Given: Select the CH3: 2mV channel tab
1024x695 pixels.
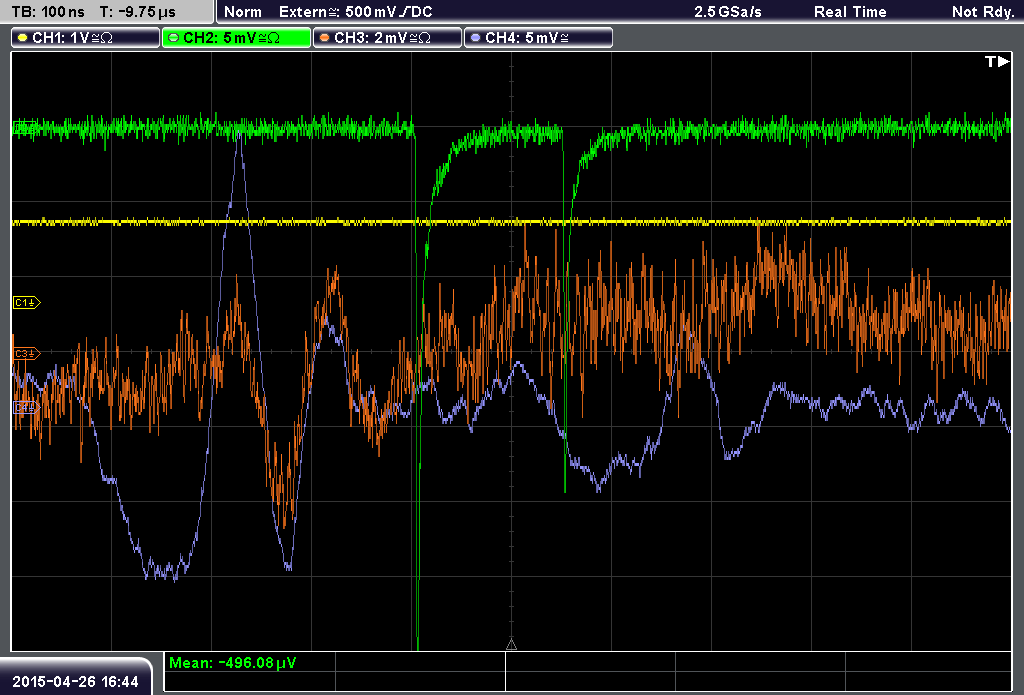Looking at the screenshot, I should (x=387, y=38).
